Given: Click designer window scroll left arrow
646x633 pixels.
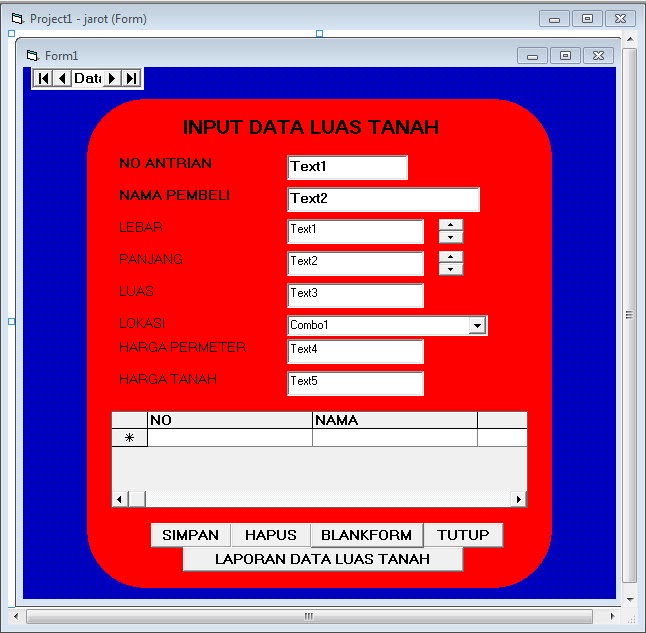Looking at the screenshot, I should point(16,617).
